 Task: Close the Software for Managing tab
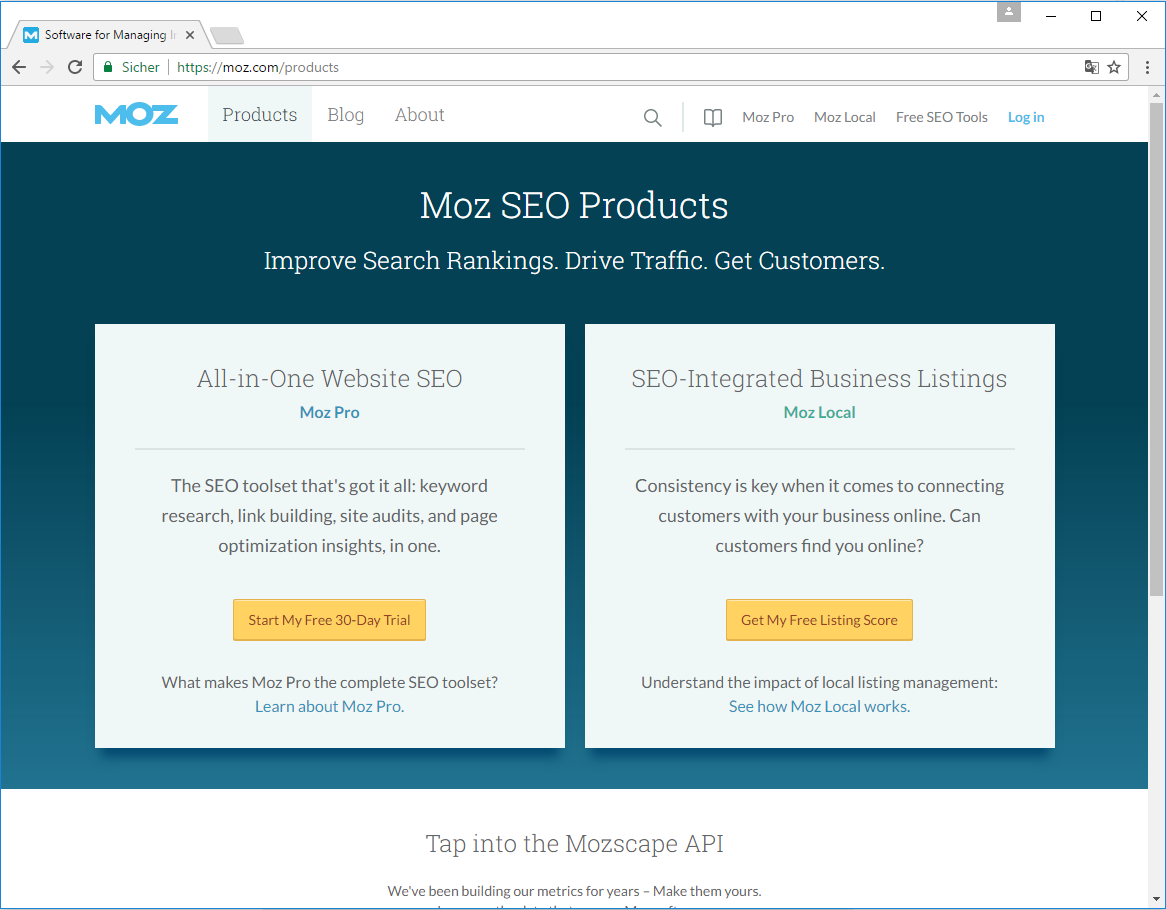point(190,35)
